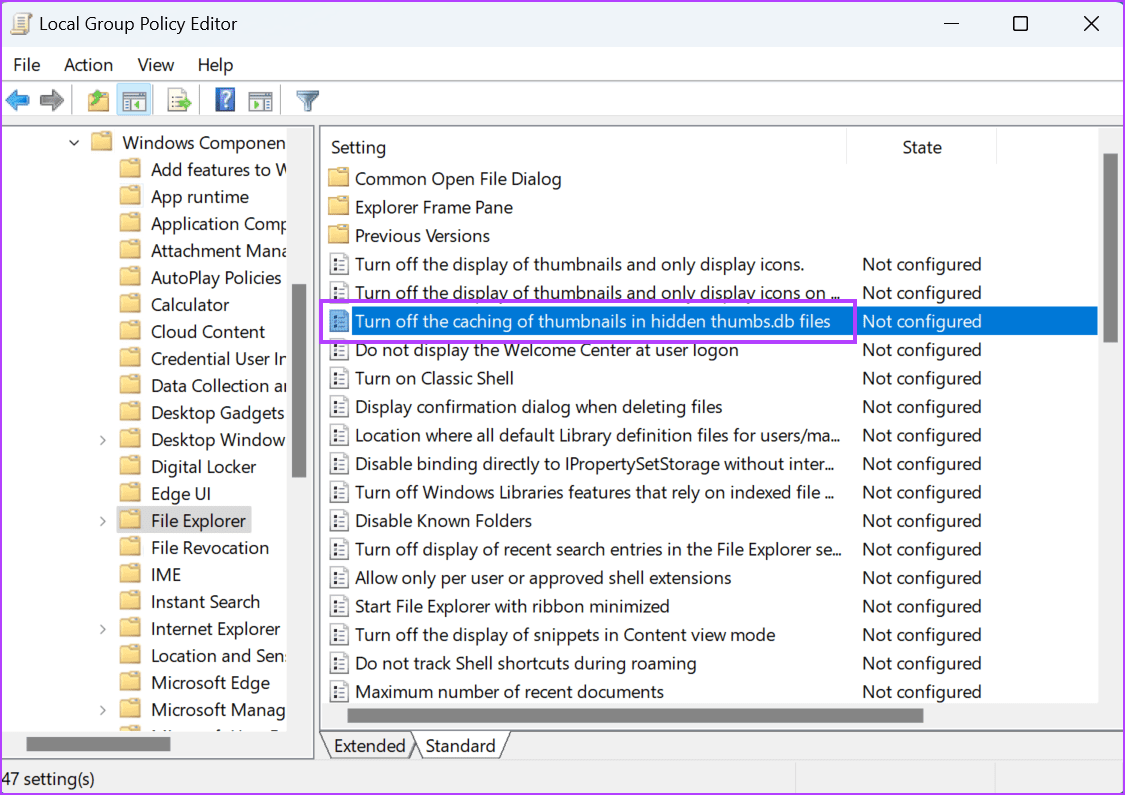This screenshot has width=1125, height=795.
Task: Toggle the action pane icon
Action: pos(261,100)
